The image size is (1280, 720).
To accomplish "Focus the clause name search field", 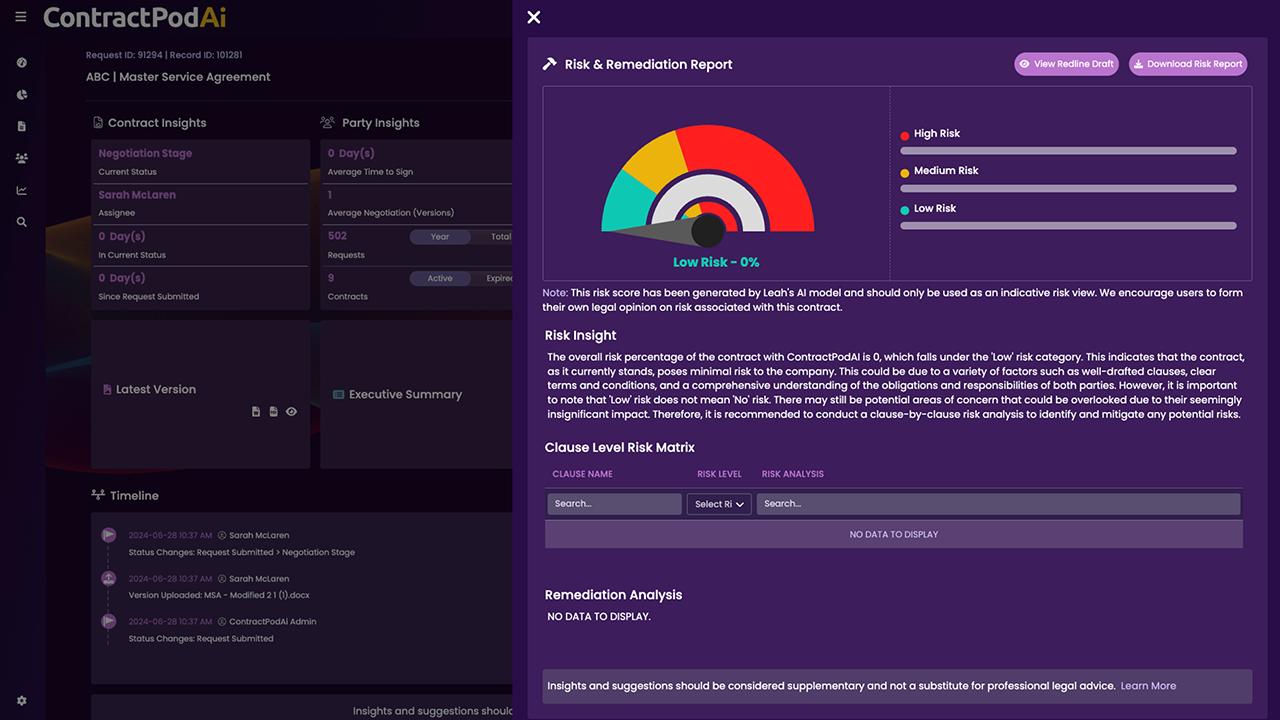I will tap(614, 504).
